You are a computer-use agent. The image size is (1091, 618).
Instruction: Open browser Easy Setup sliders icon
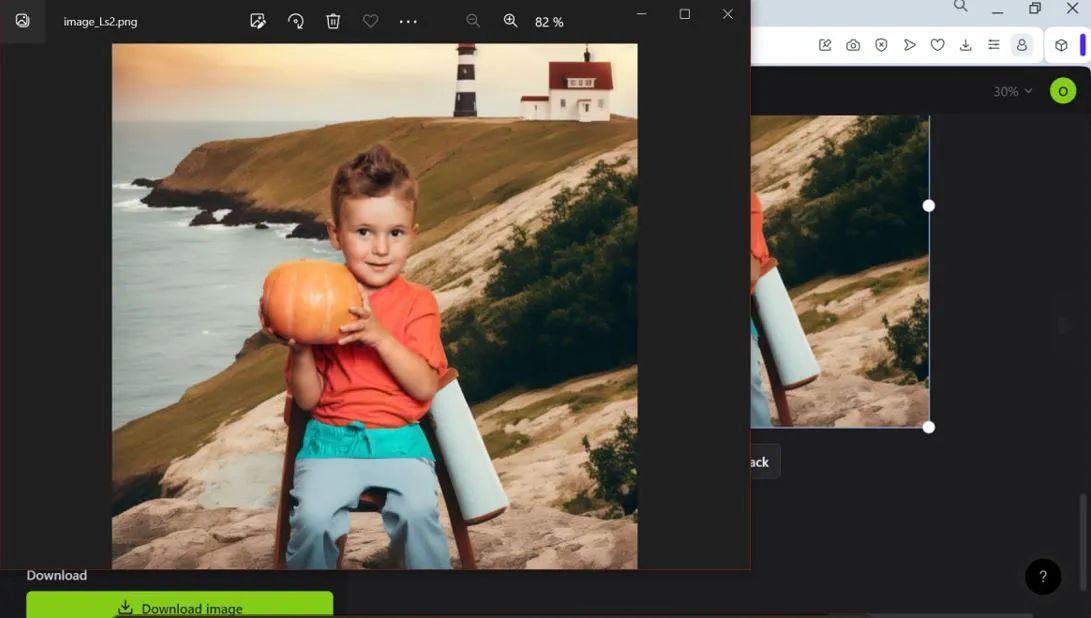click(x=993, y=45)
